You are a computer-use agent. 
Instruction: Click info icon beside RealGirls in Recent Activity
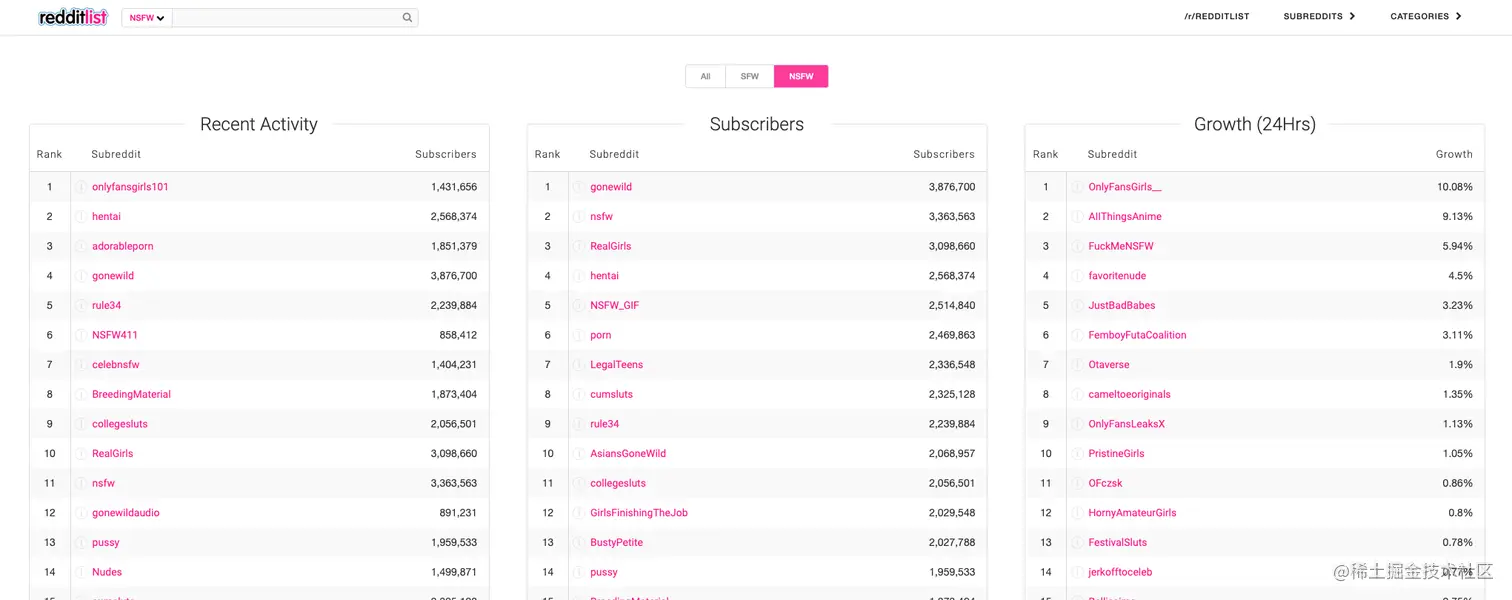tap(81, 454)
